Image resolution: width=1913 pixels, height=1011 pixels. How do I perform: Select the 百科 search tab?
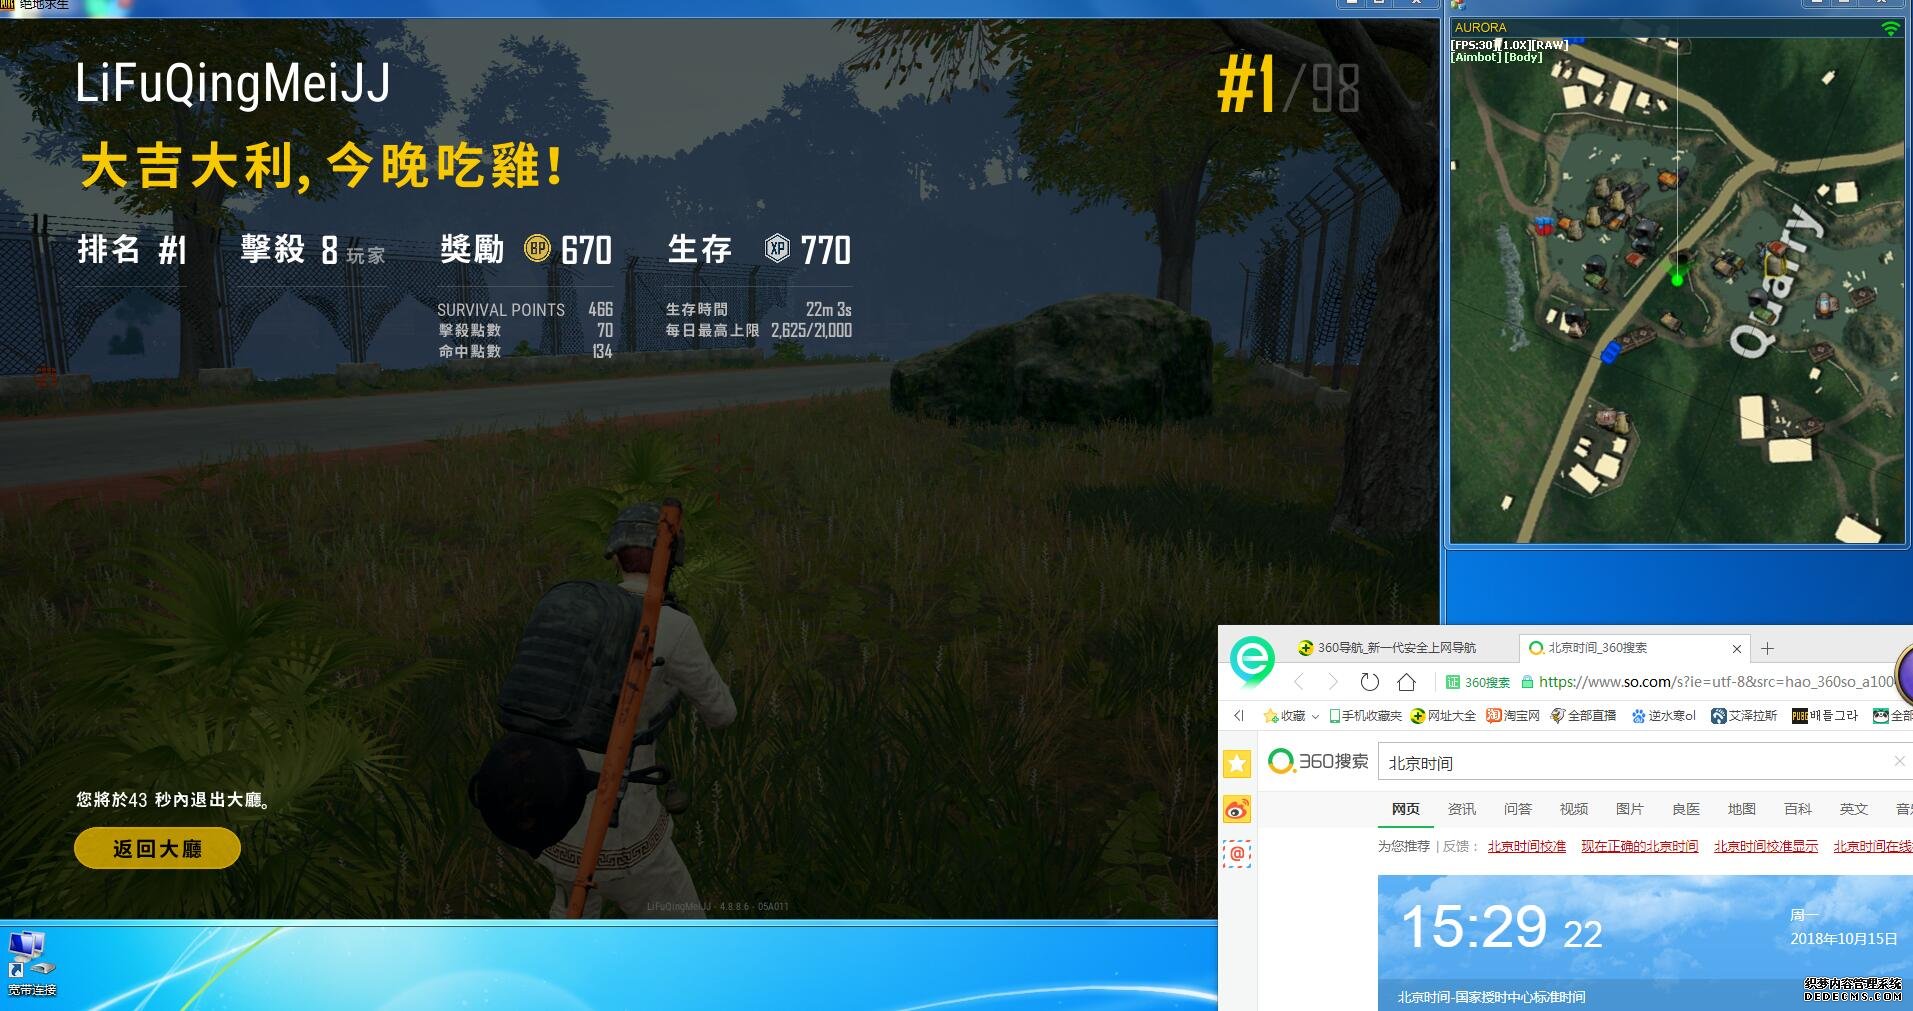coord(1797,809)
